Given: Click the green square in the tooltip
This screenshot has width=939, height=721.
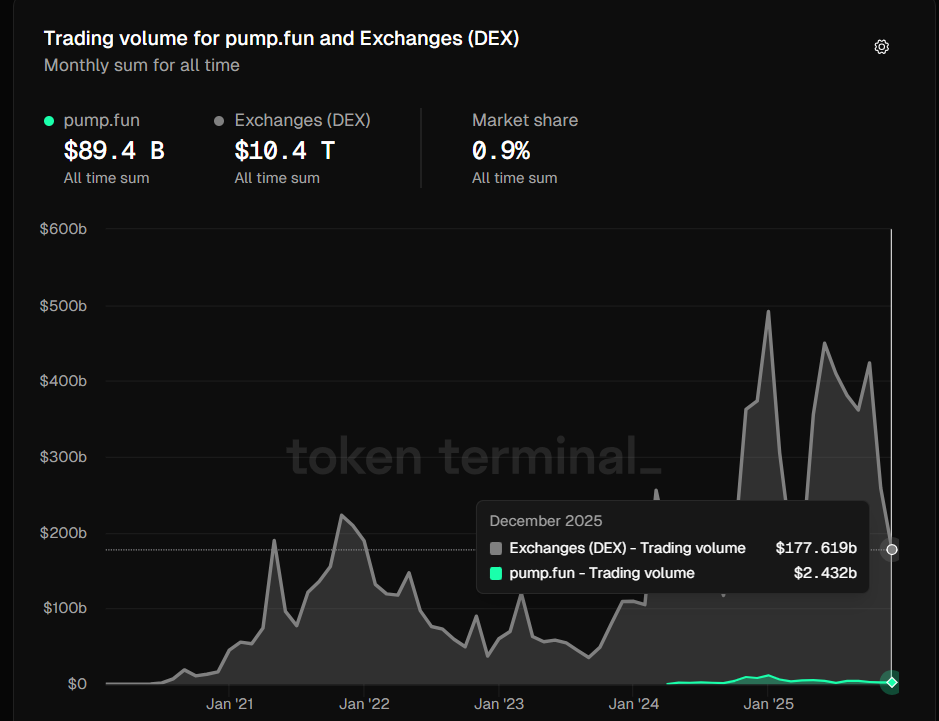Looking at the screenshot, I should click(x=496, y=573).
